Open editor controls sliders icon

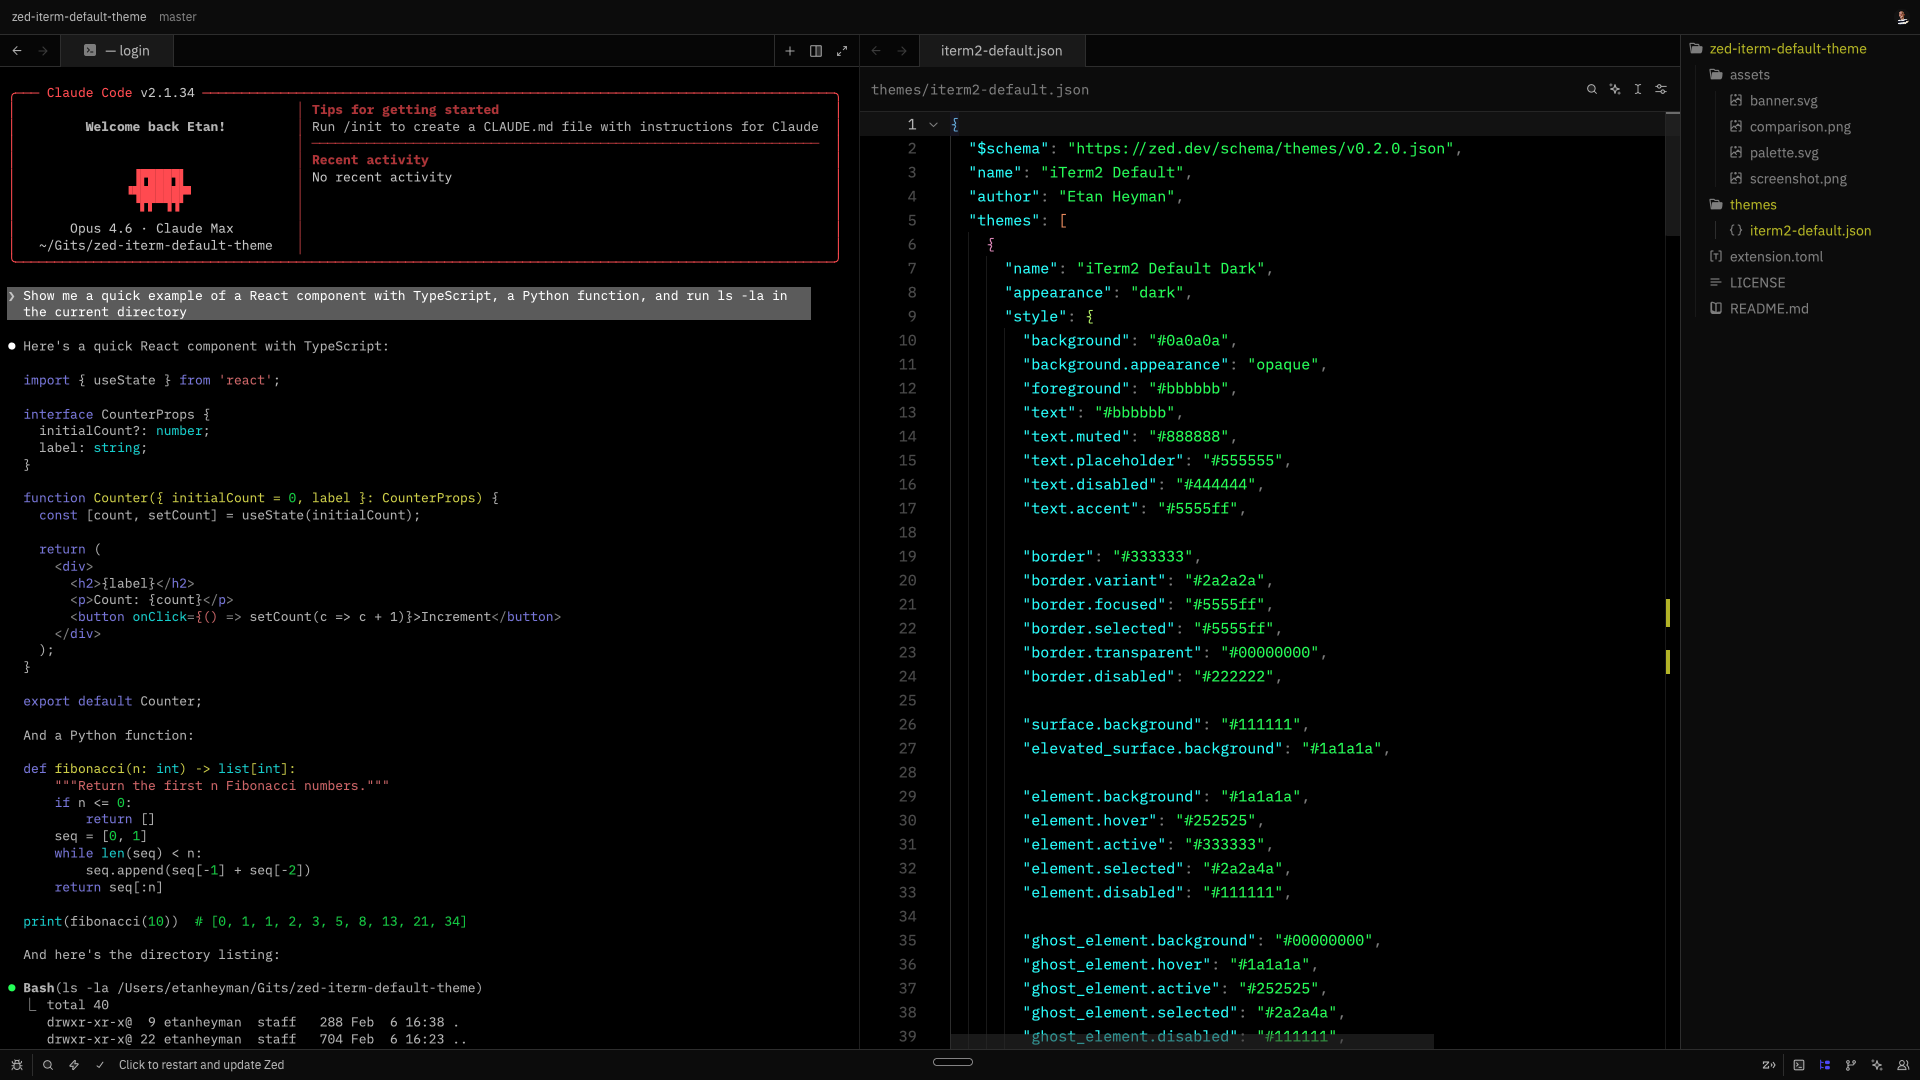[1661, 90]
